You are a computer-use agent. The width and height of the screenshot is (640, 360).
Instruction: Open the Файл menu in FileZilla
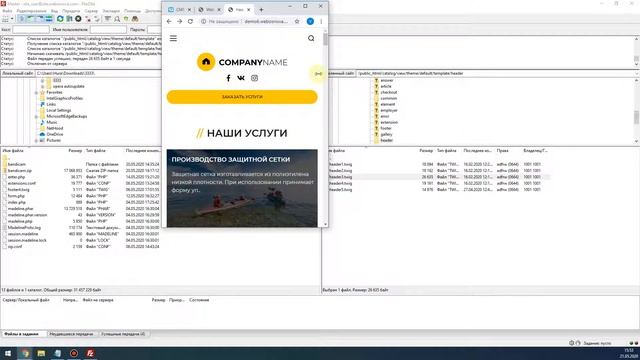tap(7, 11)
